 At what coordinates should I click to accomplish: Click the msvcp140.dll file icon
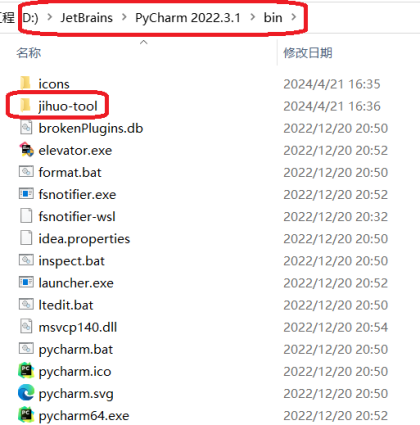coord(26,327)
